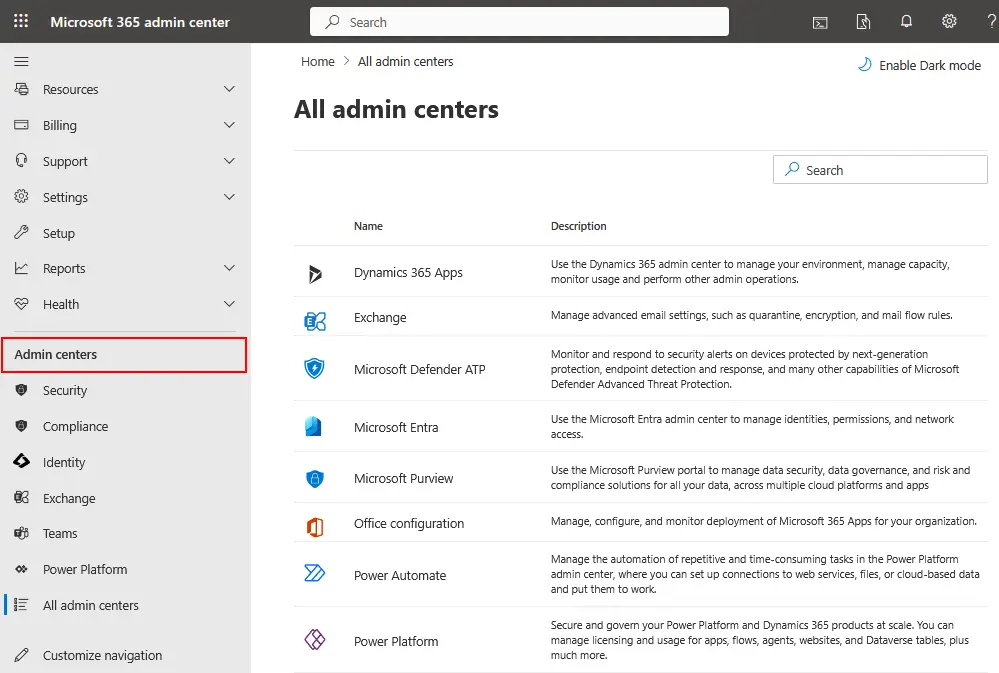999x673 pixels.
Task: Click the Support headset icon
Action: coord(21,161)
